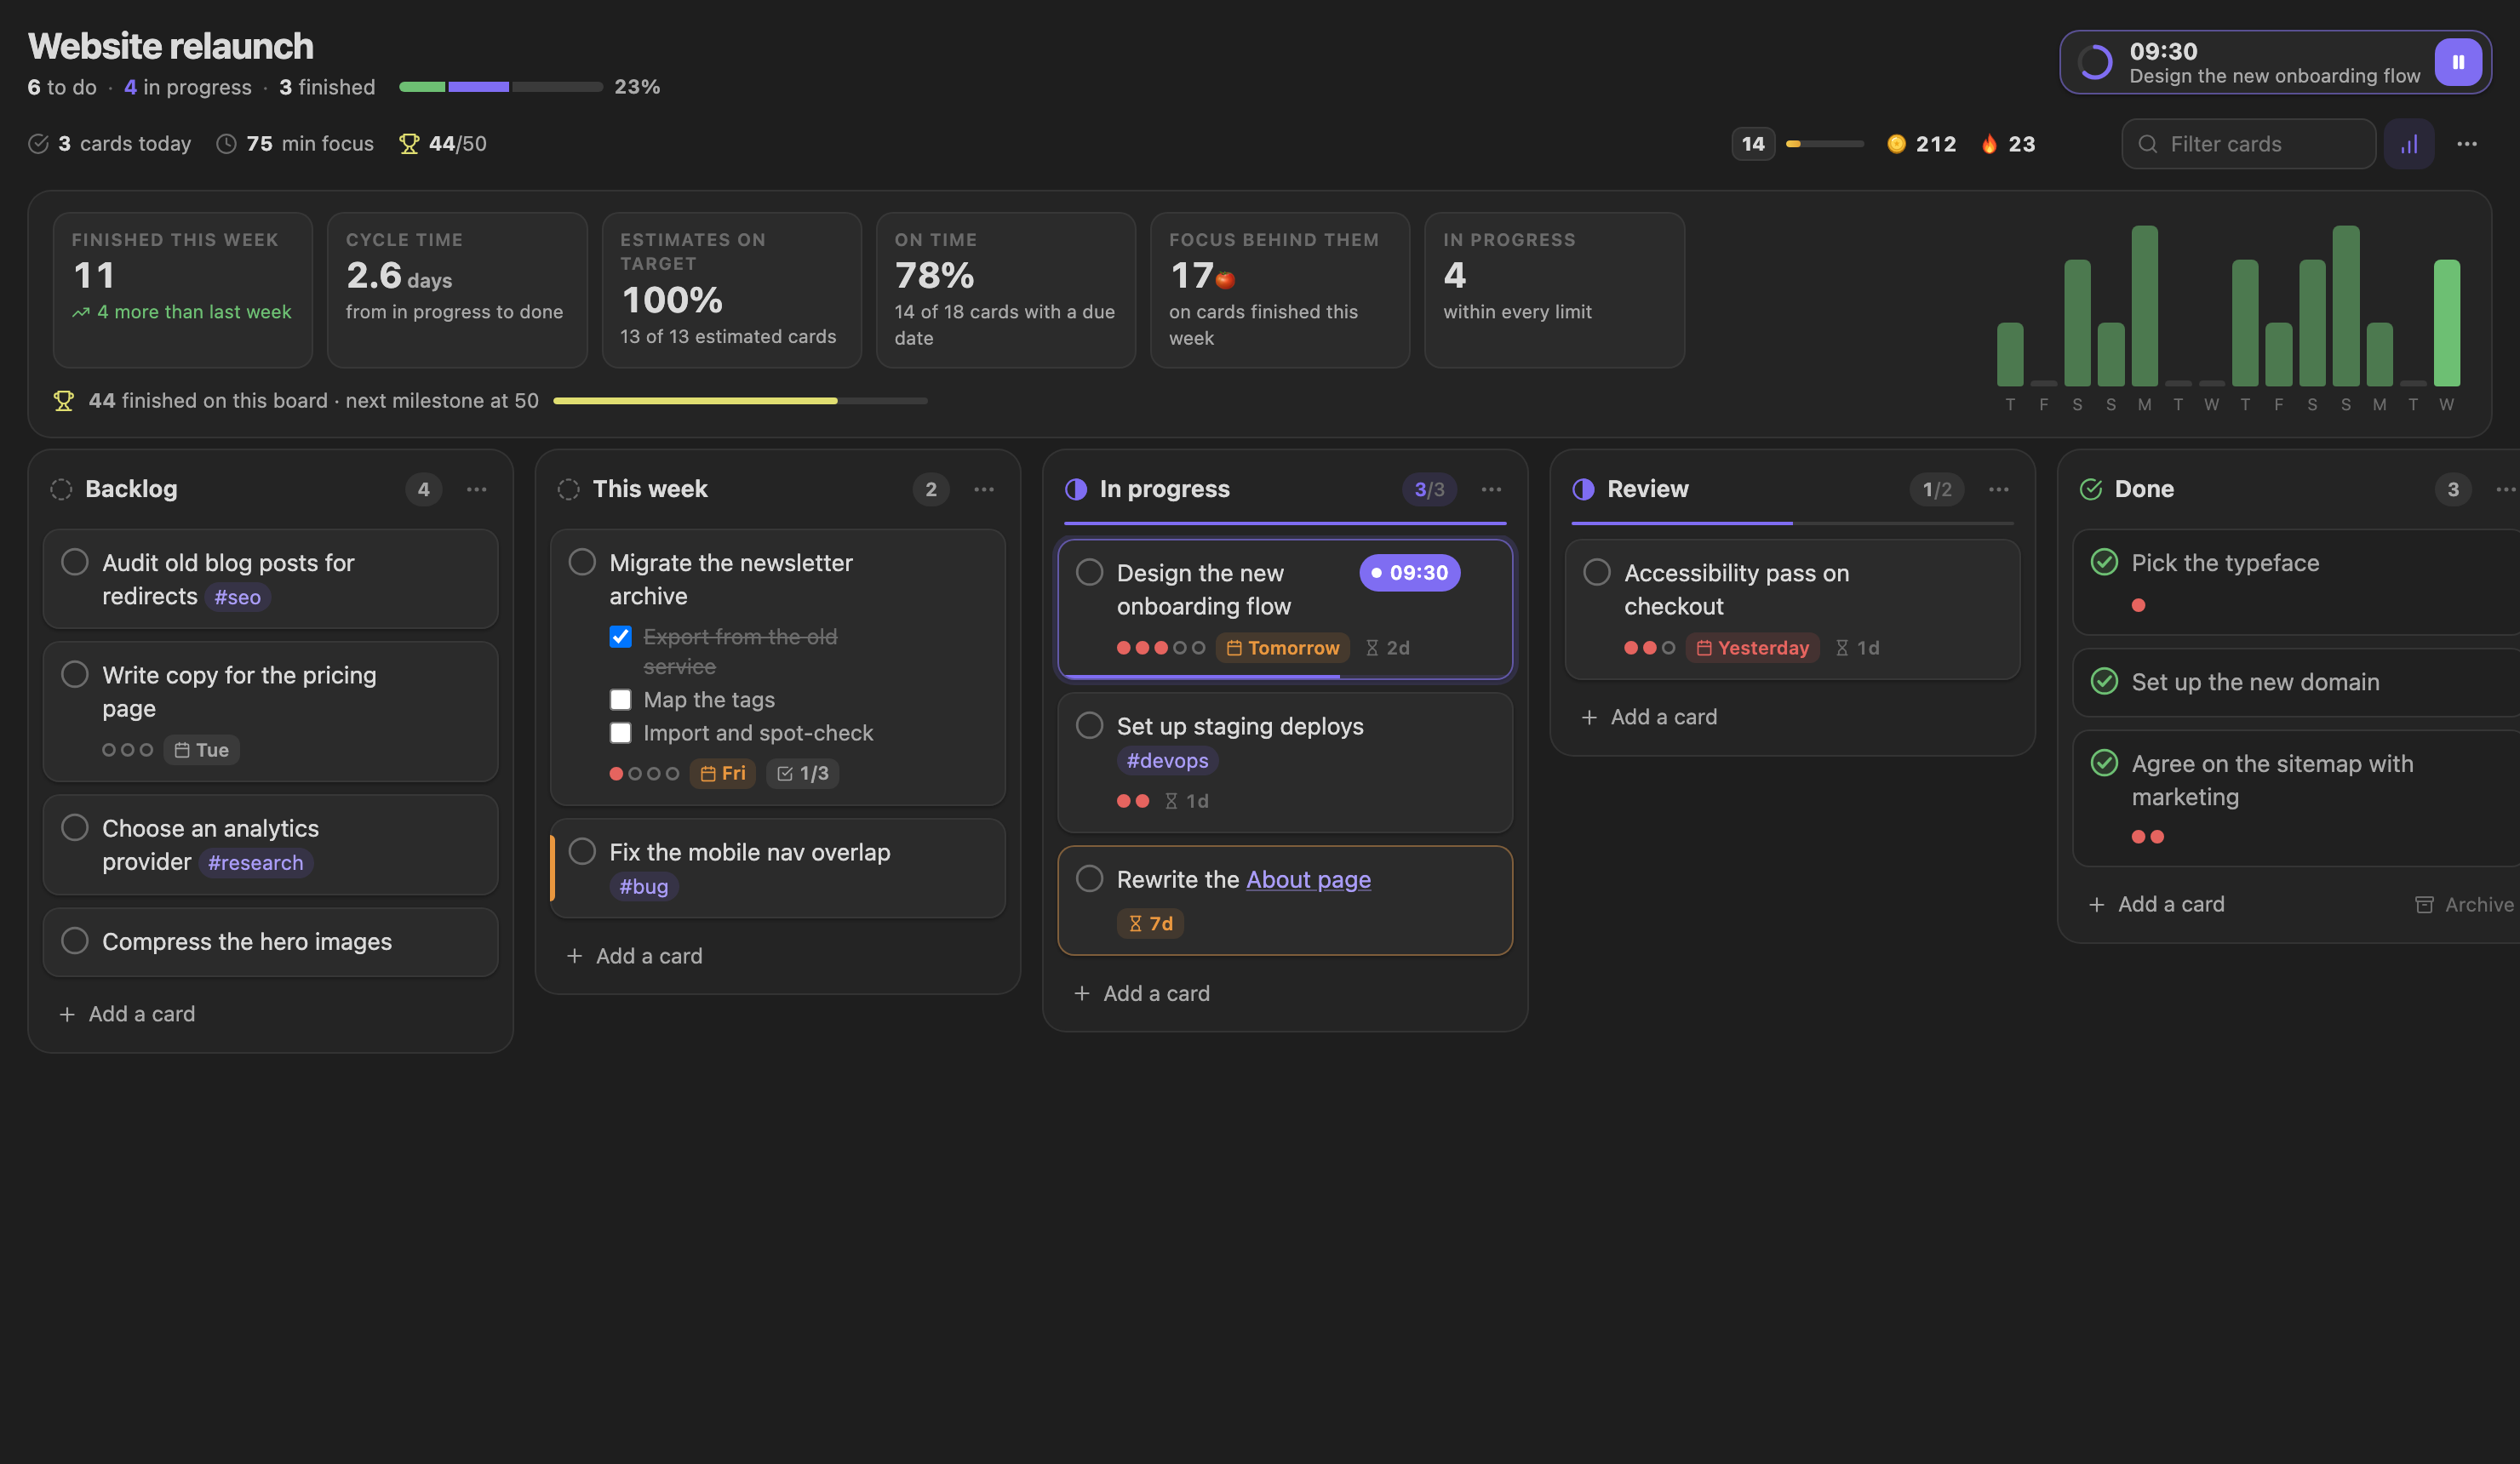Click the Tue due date badge
2520x1464 pixels.
[201, 750]
